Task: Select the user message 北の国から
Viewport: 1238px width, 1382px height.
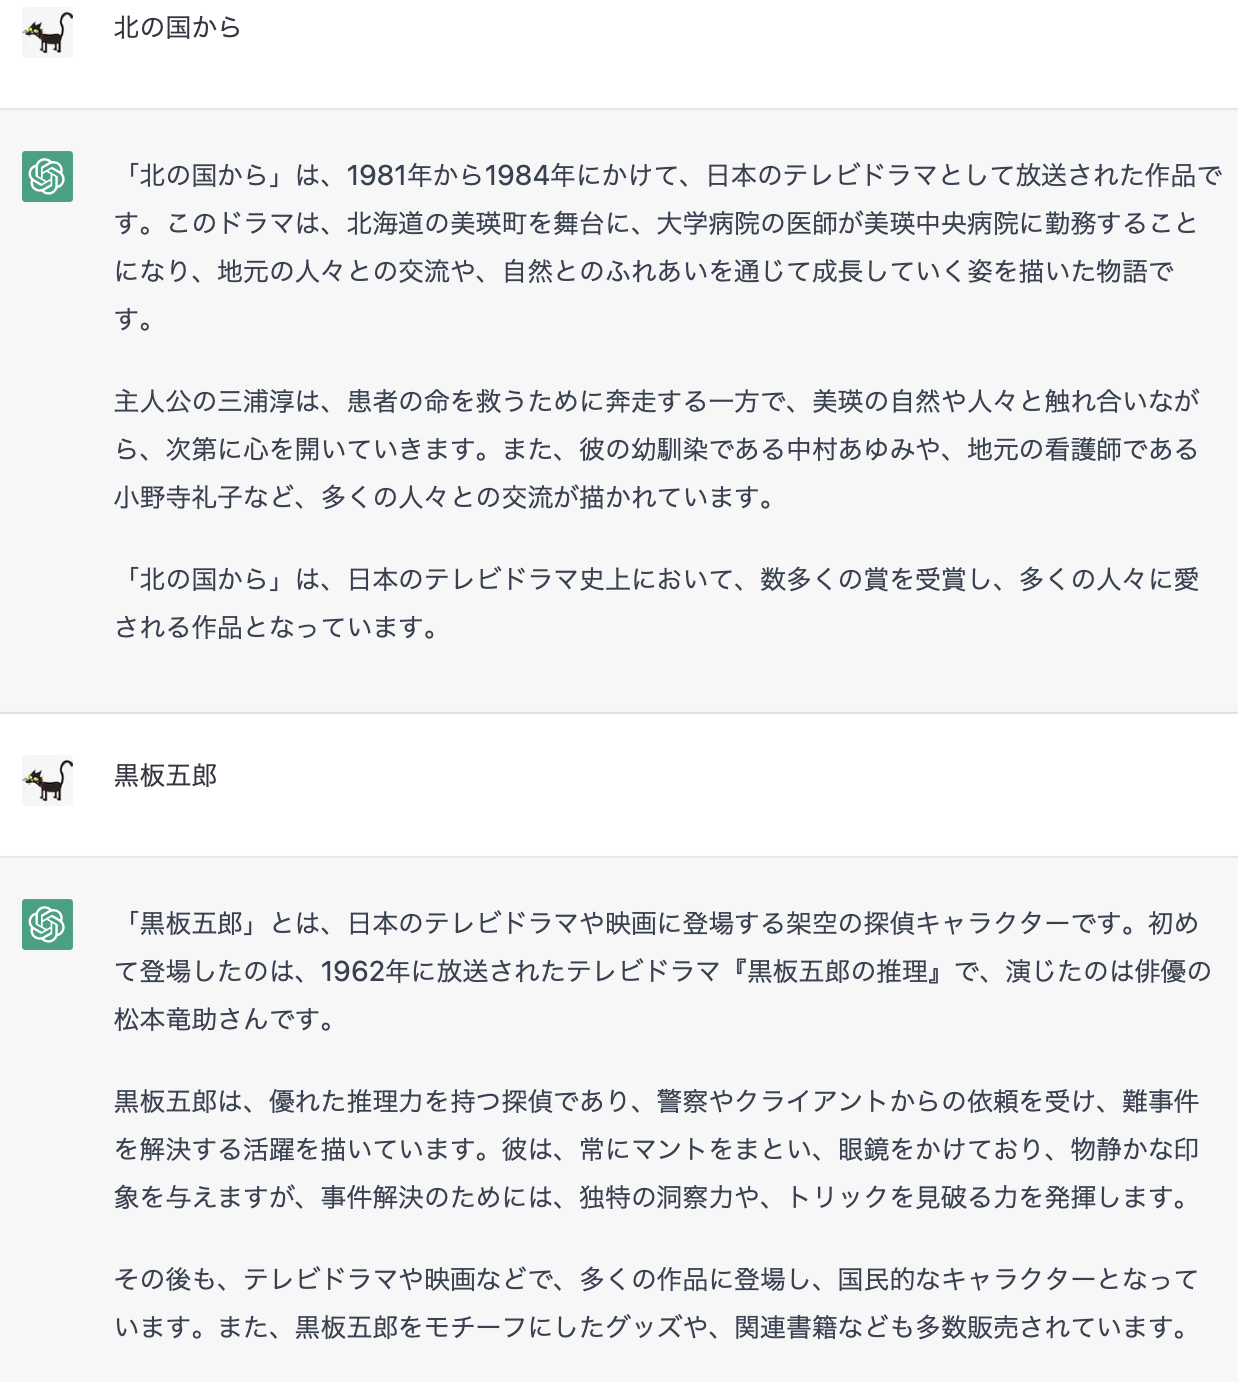Action: (x=178, y=28)
